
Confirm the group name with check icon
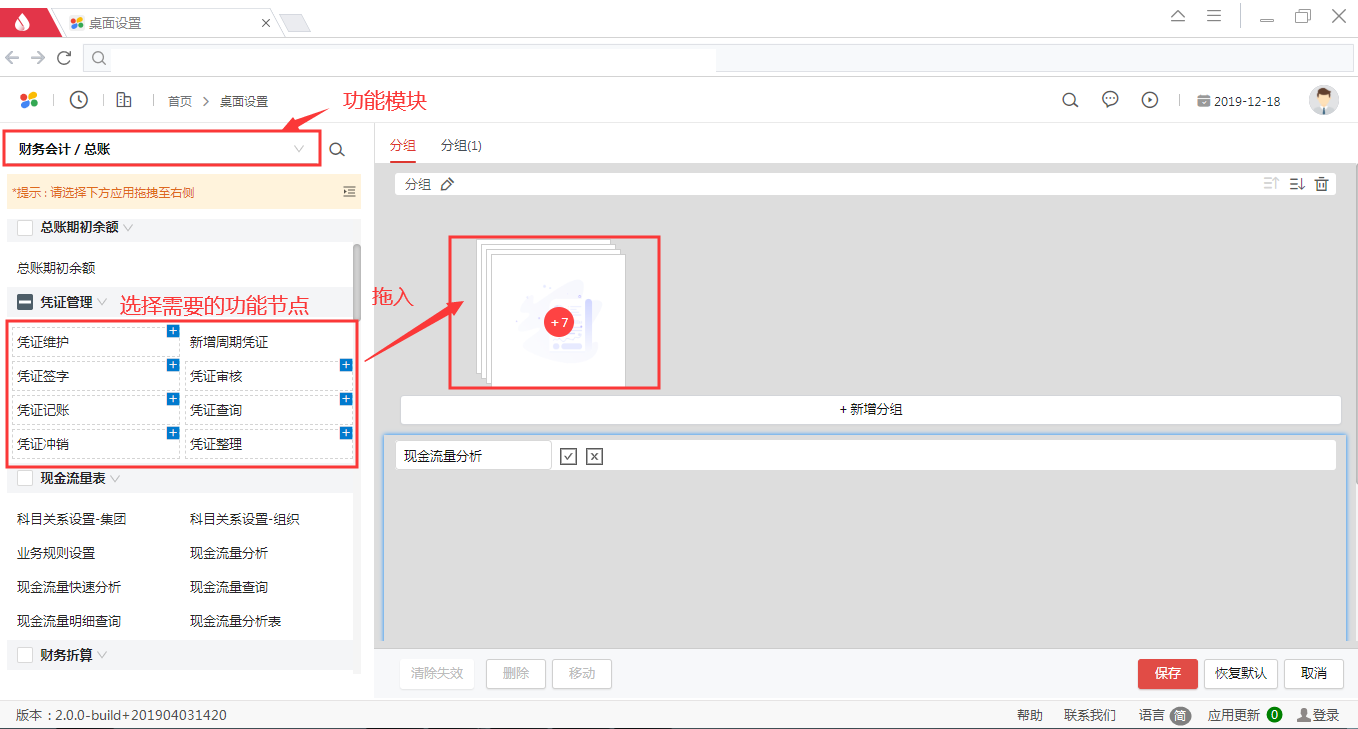coord(569,456)
